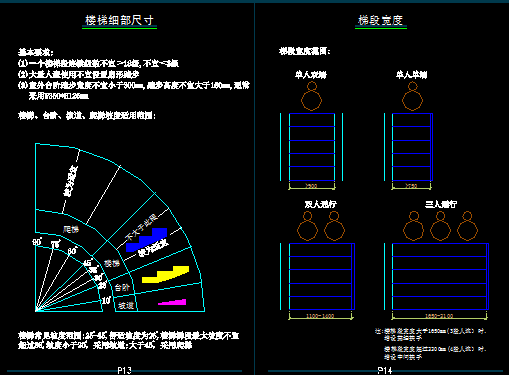Click the 爬梯 label in the chart
Screen dimensions: 509x375
[x=71, y=229]
